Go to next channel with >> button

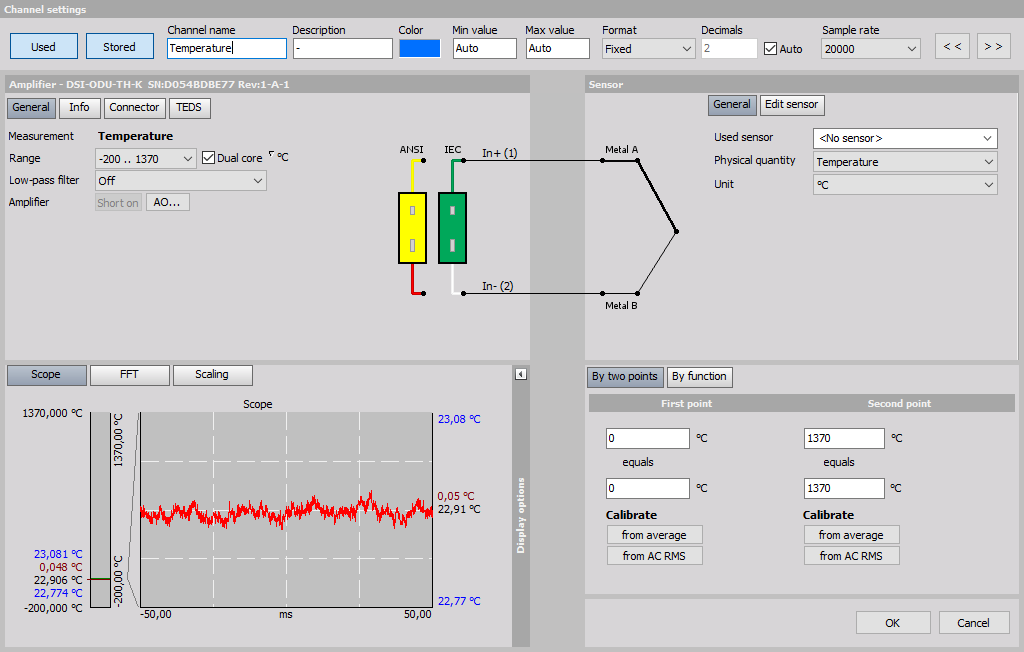pos(993,46)
